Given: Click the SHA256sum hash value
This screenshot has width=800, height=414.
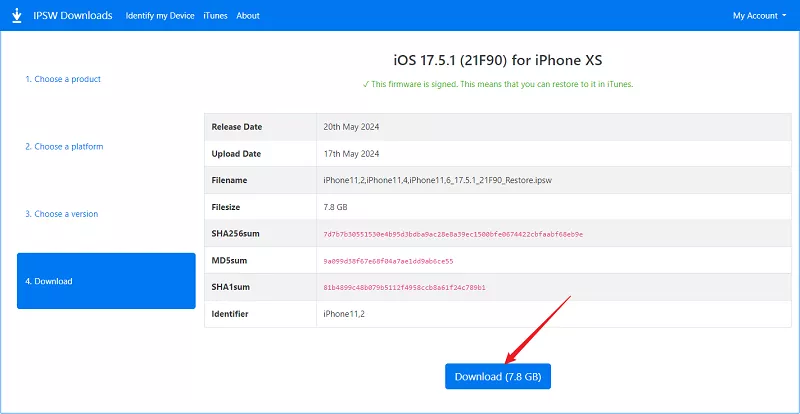Looking at the screenshot, I should tap(453, 234).
